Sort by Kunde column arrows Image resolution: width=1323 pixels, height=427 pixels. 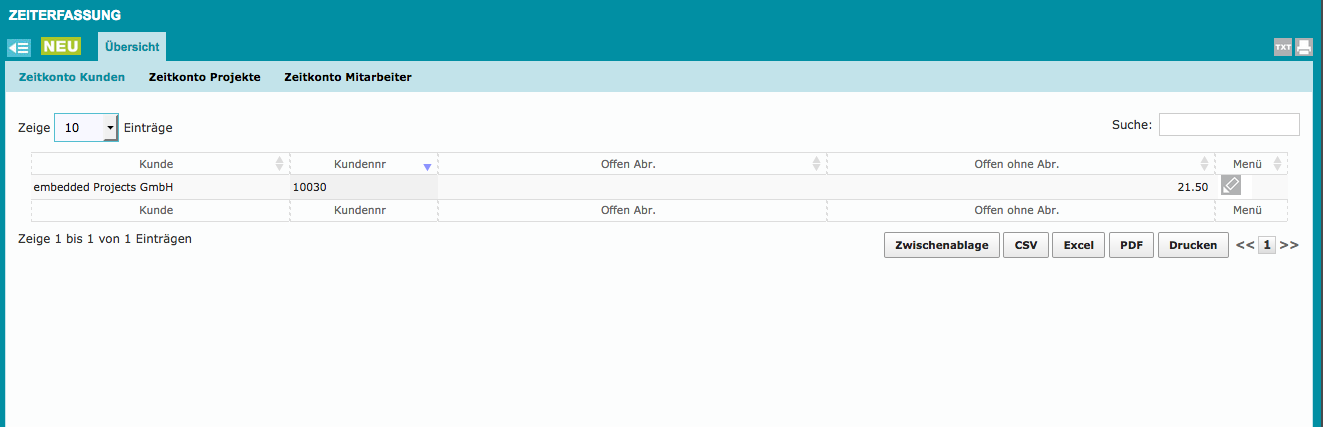tap(279, 164)
